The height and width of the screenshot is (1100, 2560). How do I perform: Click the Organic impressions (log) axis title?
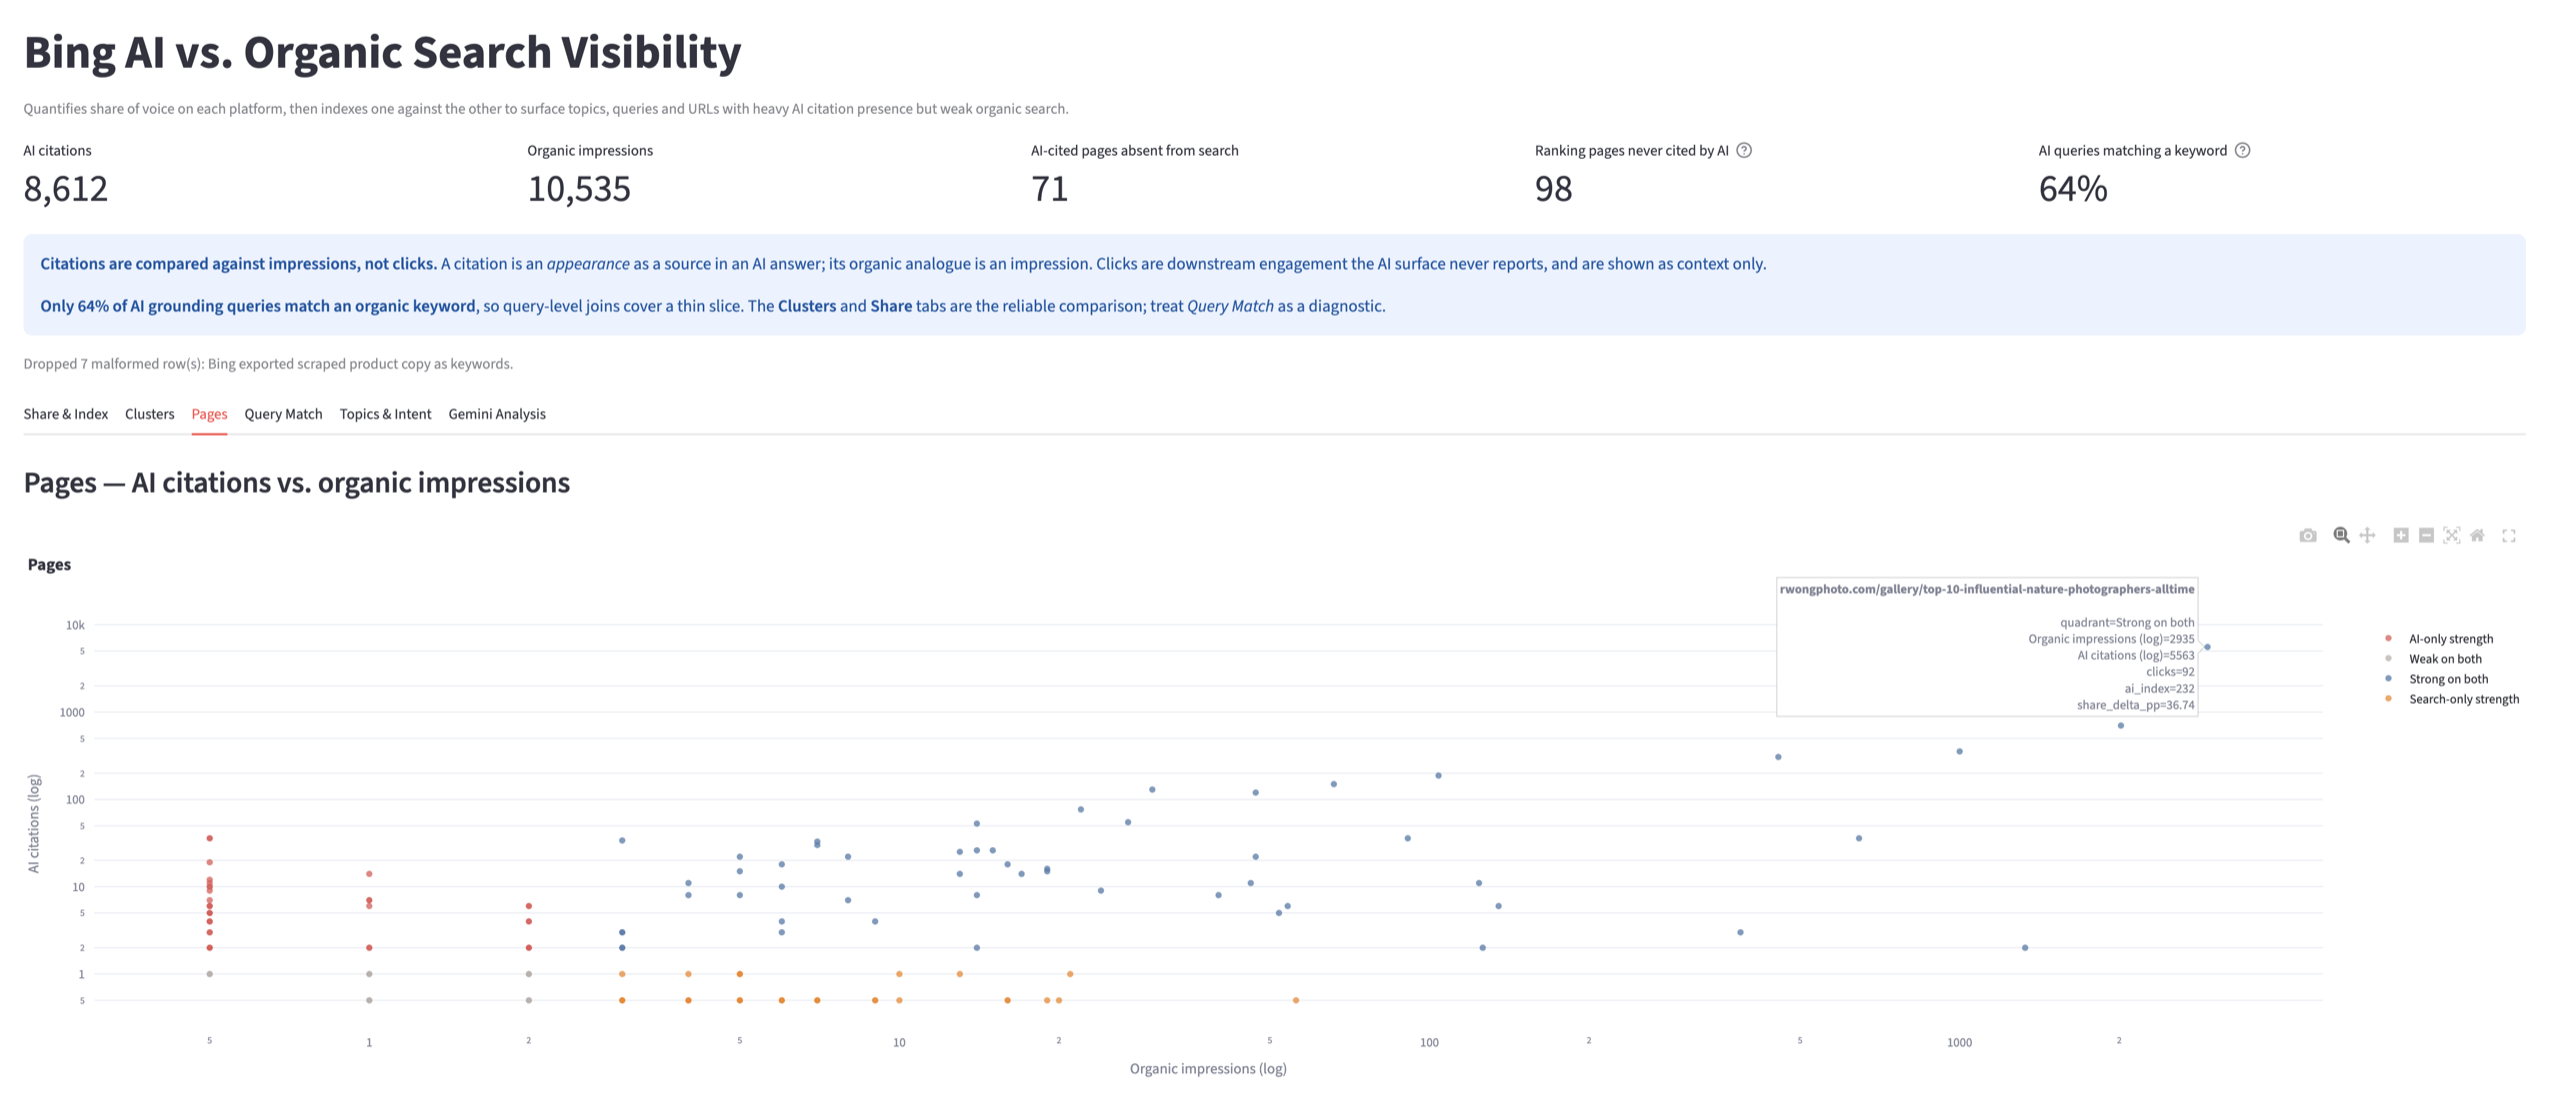(1208, 1069)
